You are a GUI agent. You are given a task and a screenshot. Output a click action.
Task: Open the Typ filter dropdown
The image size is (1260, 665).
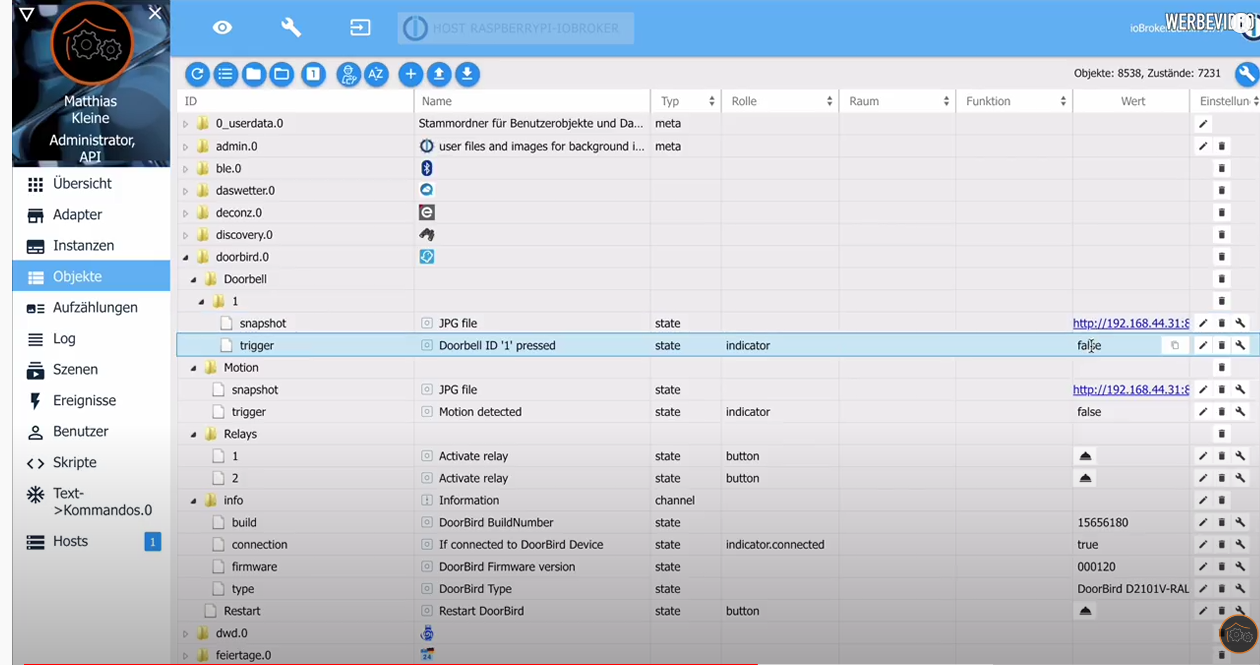[686, 101]
